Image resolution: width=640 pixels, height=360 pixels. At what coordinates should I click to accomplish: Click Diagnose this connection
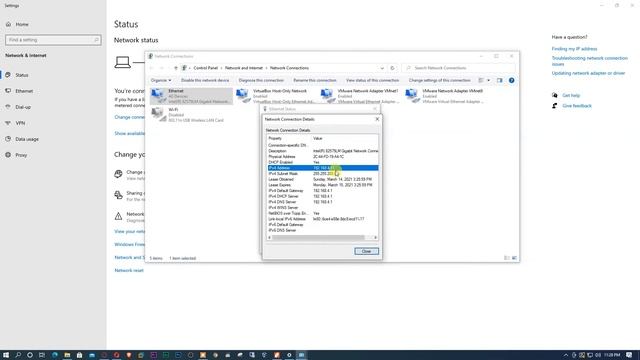(261, 80)
